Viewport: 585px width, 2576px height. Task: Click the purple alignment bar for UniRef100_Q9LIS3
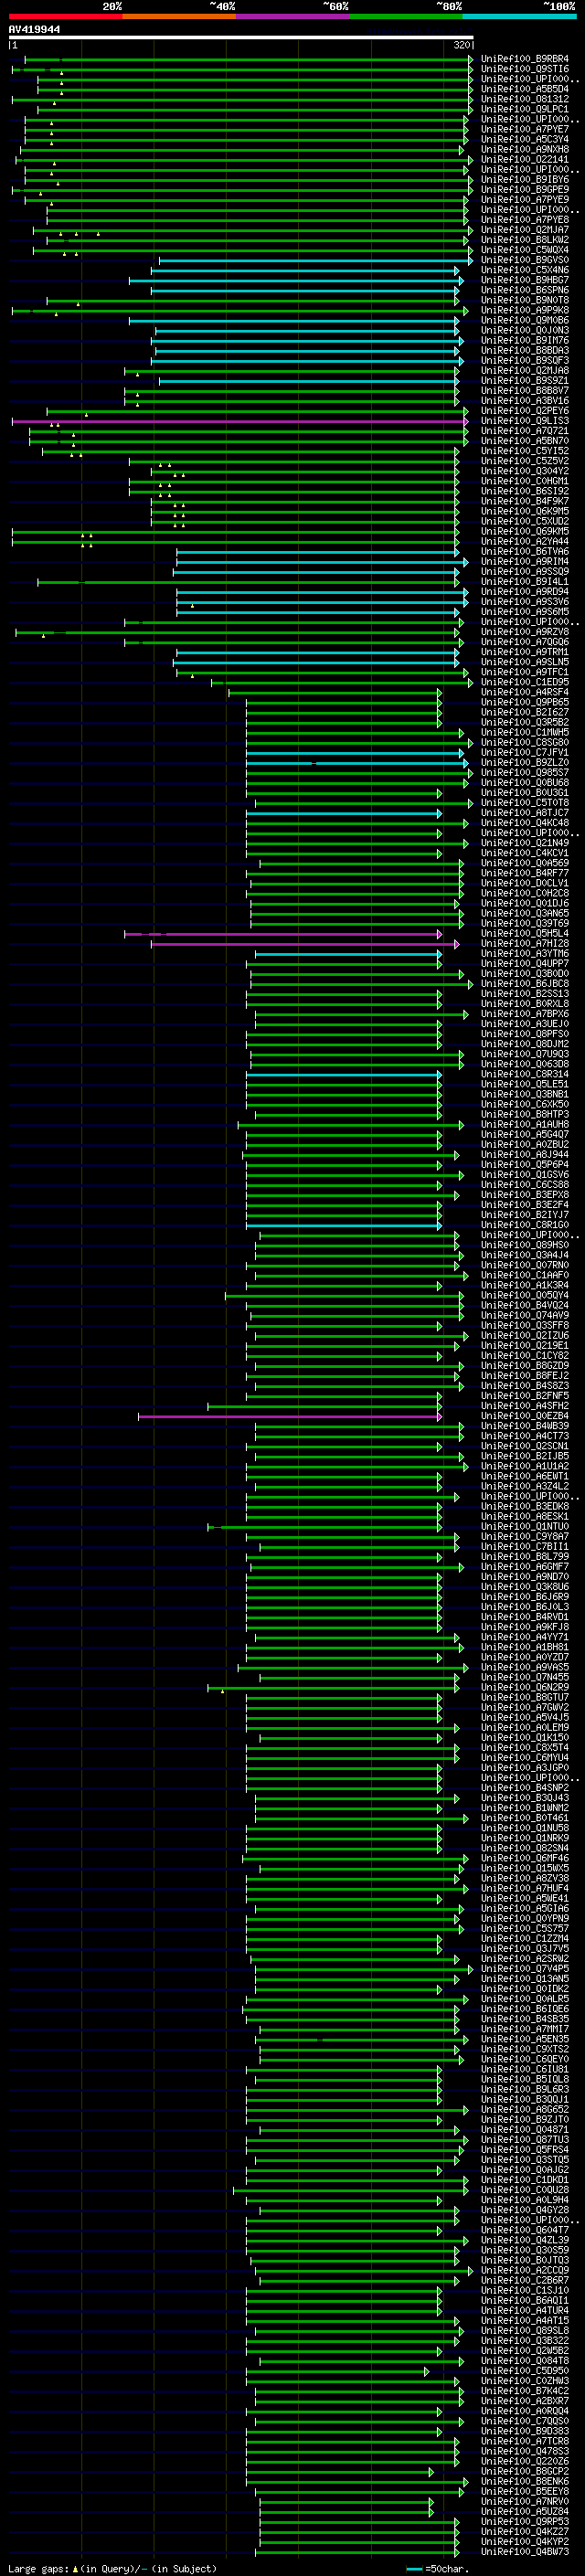click(240, 421)
